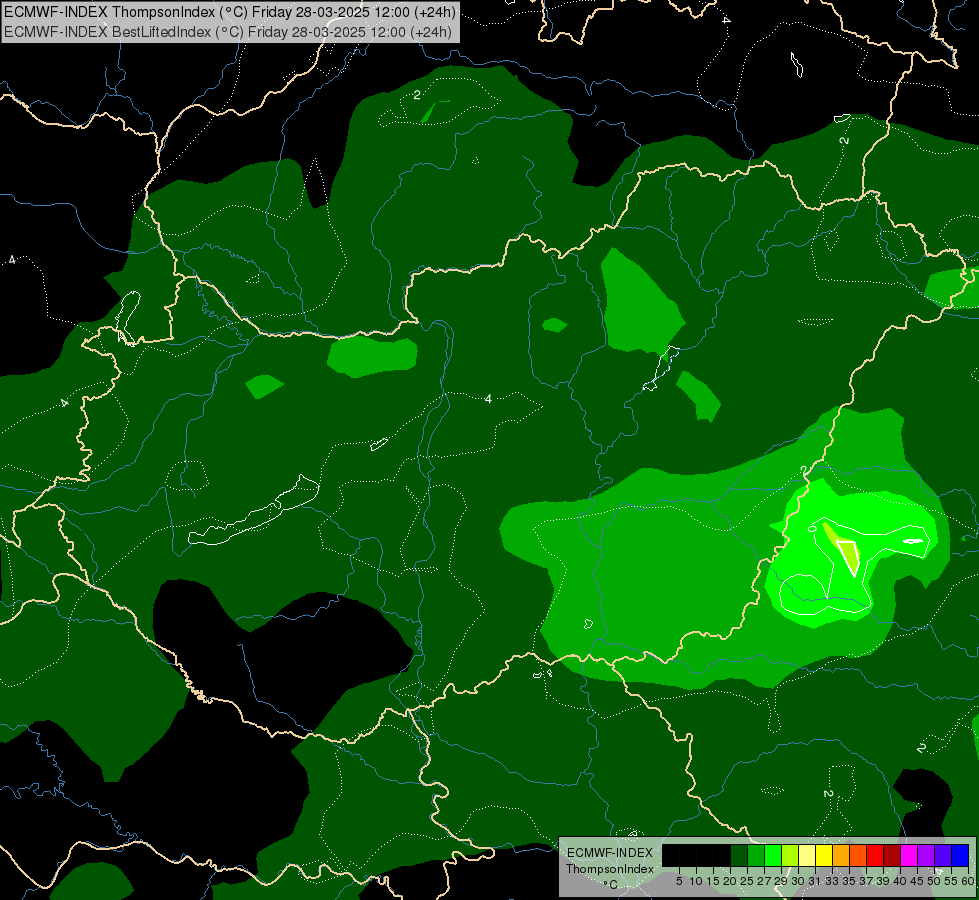Viewport: 979px width, 900px height.
Task: Click the legend tick value 20
Action: click(730, 881)
